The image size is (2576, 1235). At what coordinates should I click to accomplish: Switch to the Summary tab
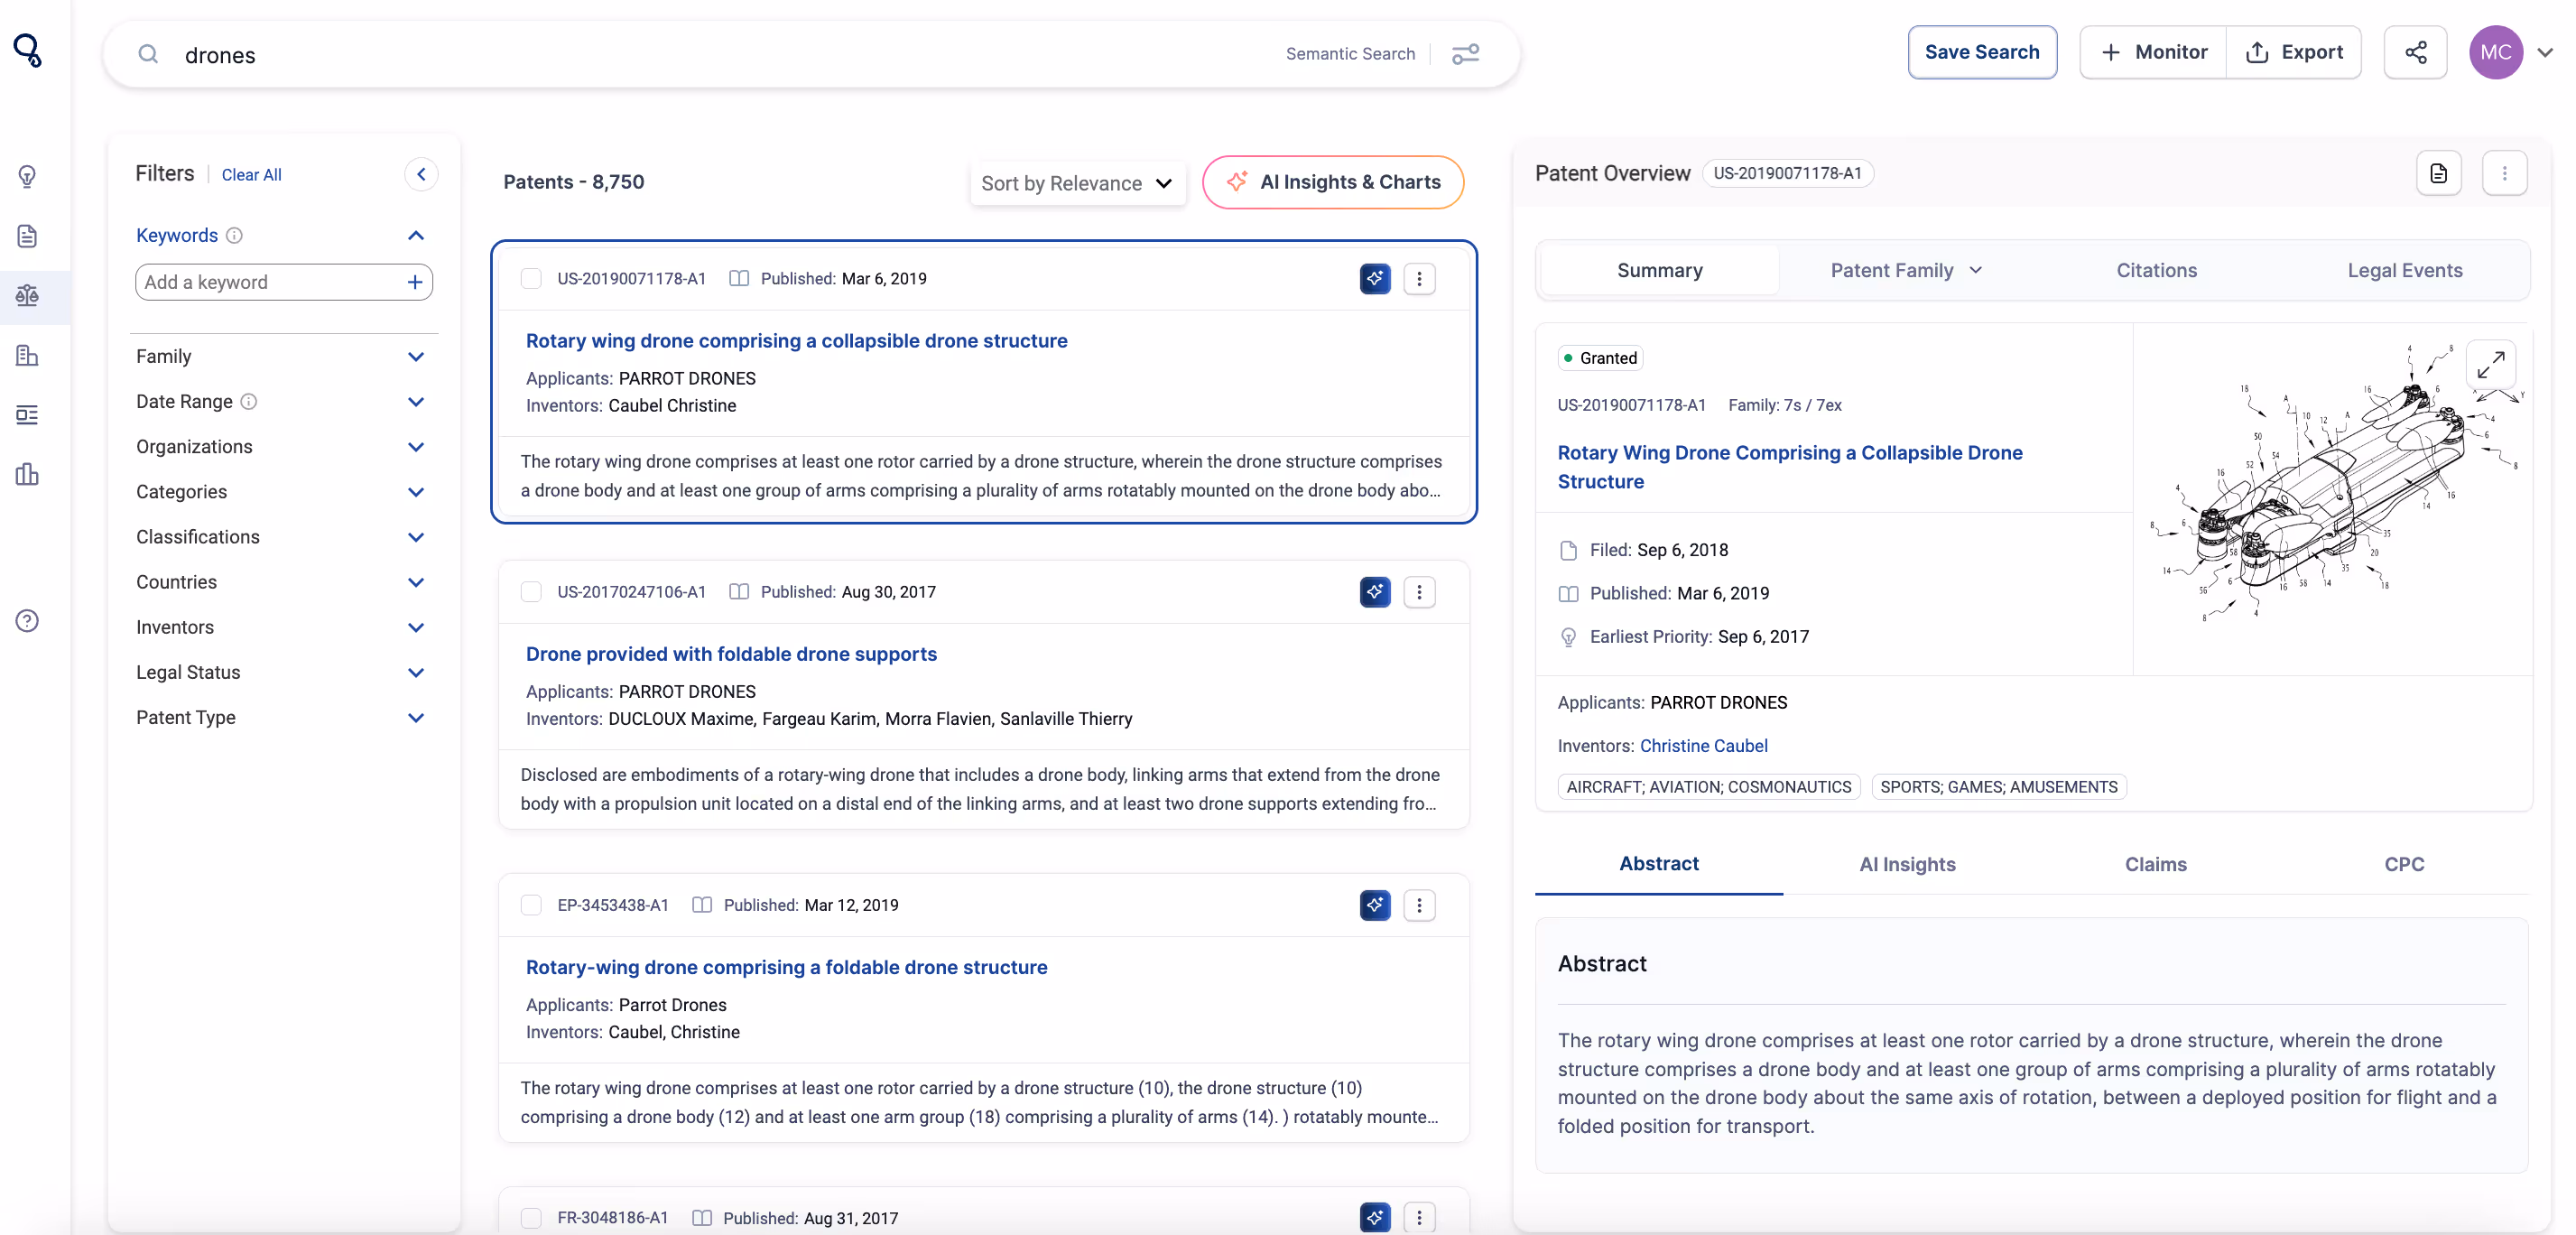click(1659, 270)
